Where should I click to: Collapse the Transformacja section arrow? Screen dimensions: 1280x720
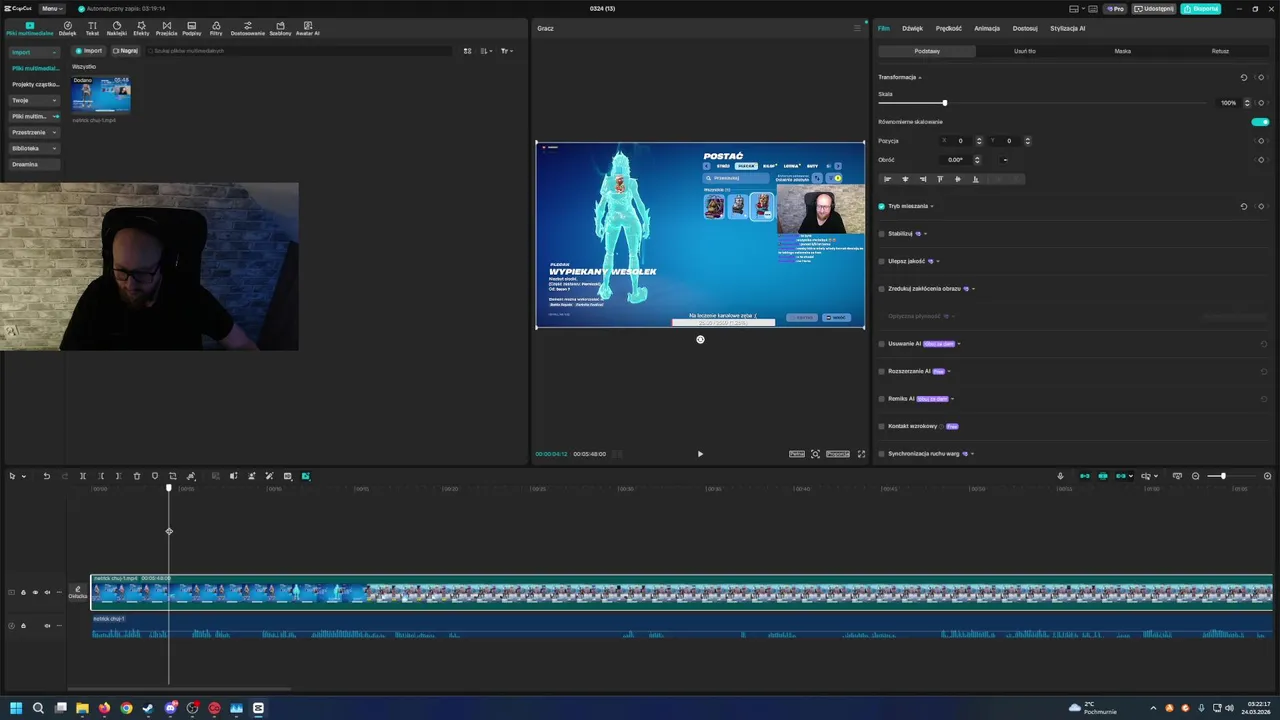[920, 77]
